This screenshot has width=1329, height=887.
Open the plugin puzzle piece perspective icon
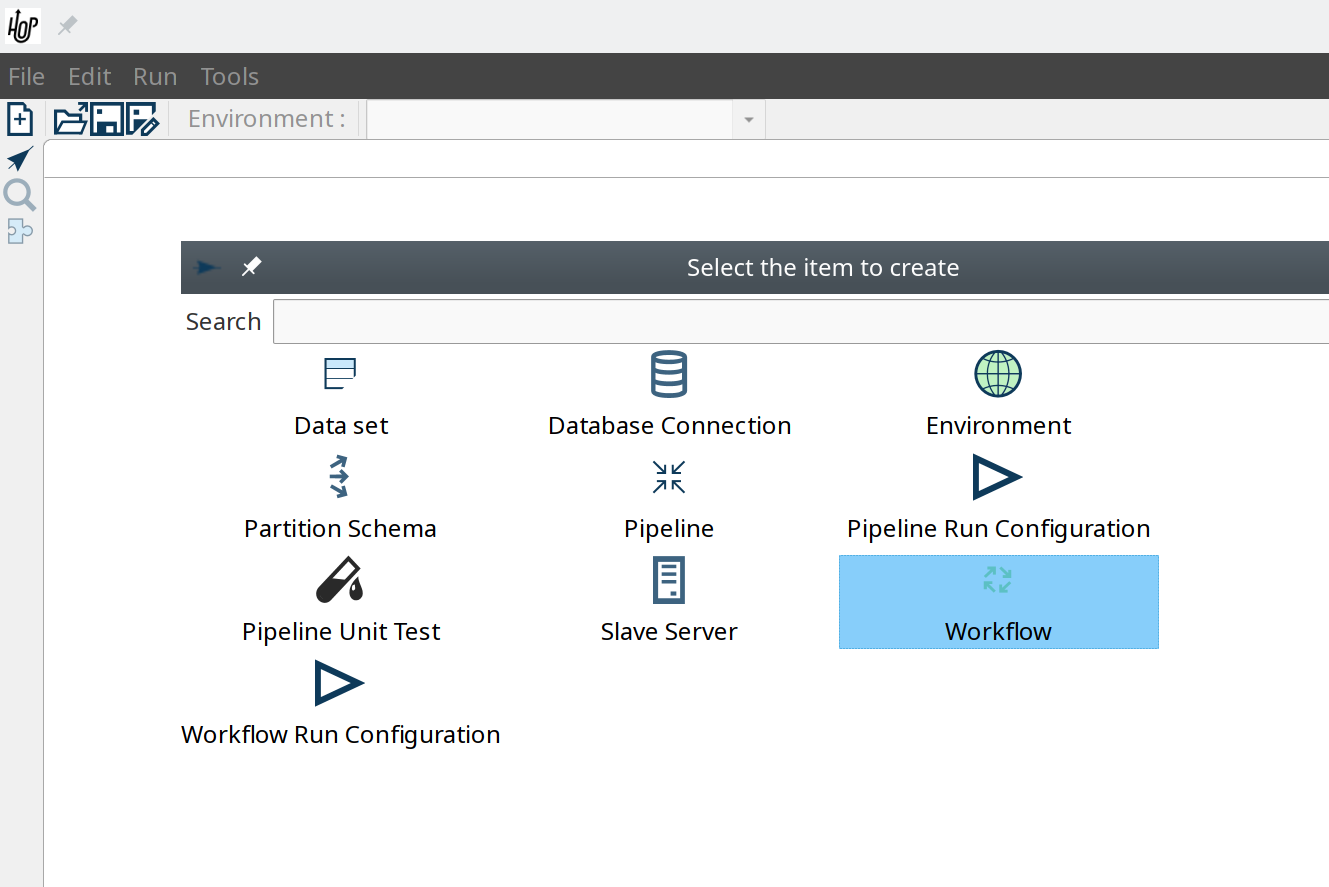tap(20, 232)
